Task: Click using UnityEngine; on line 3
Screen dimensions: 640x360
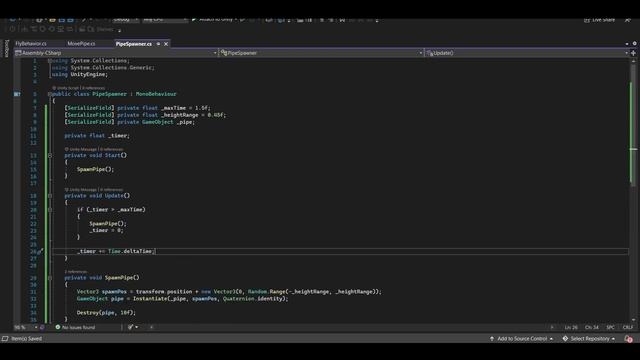Action: pos(80,75)
